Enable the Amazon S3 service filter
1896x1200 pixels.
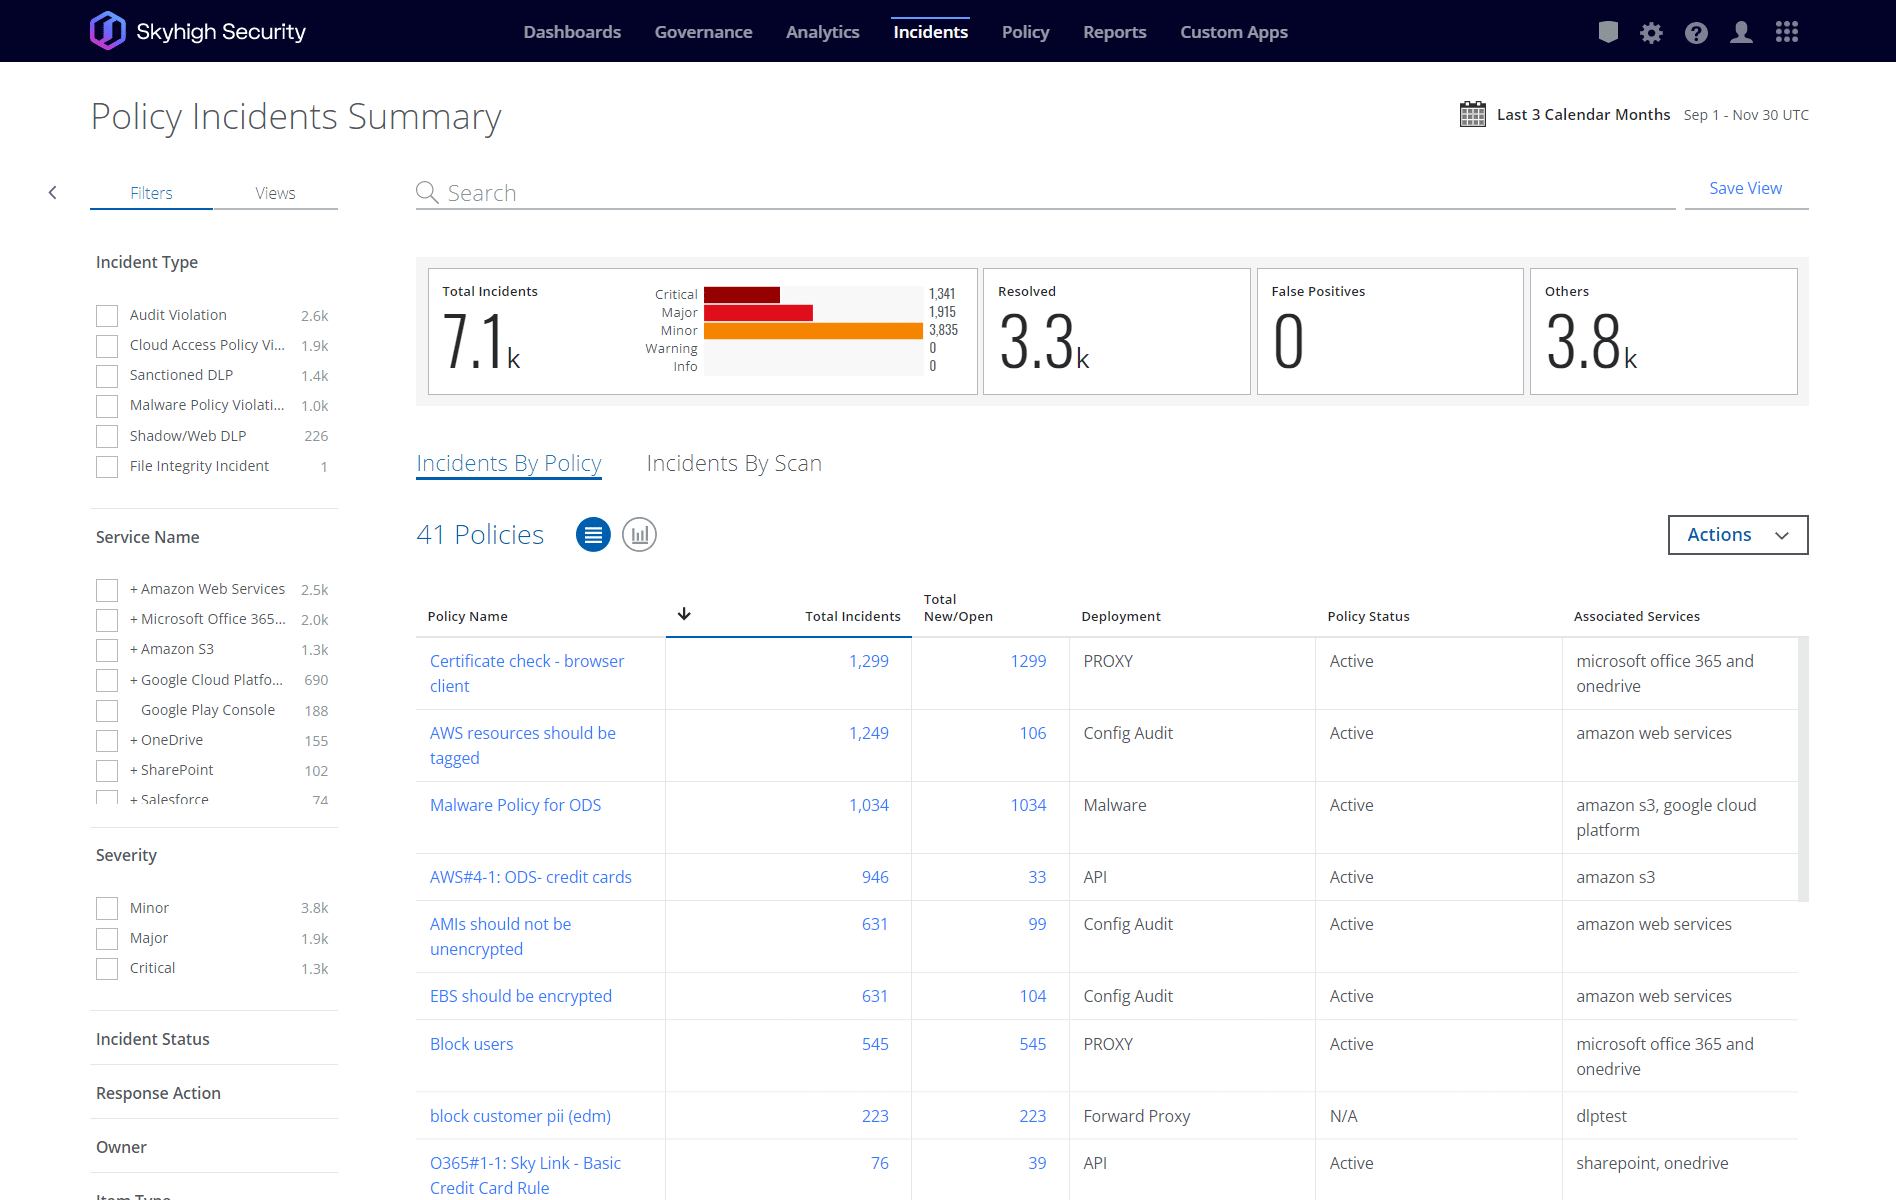pyautogui.click(x=107, y=650)
